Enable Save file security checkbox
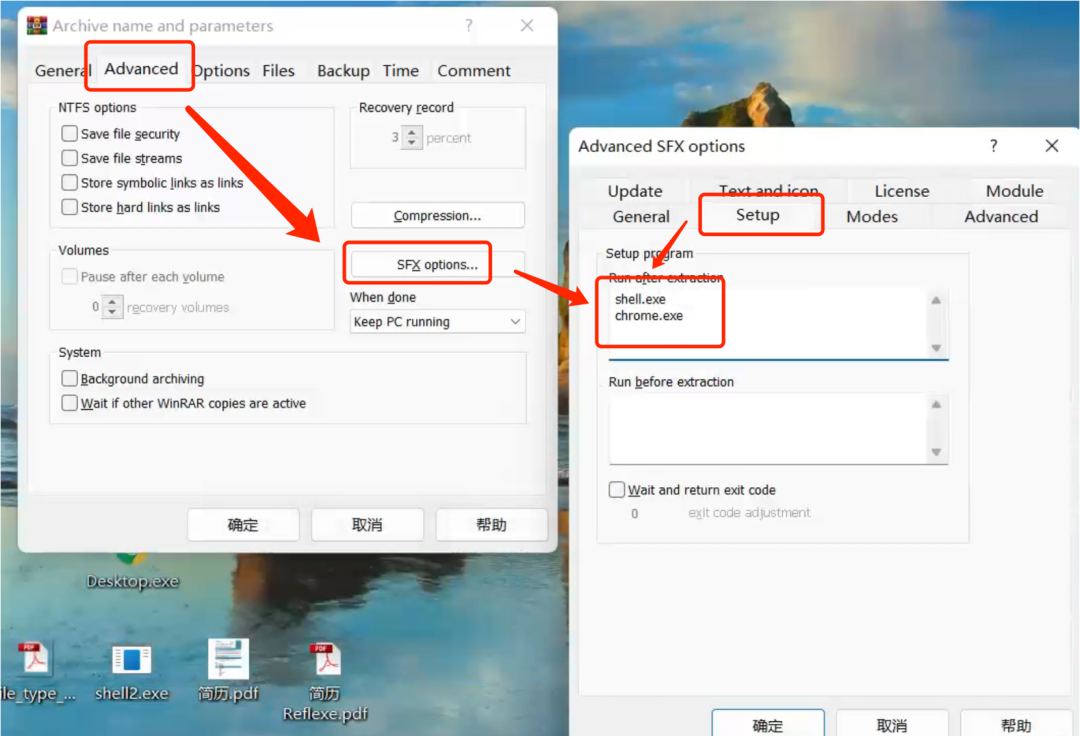Image resolution: width=1080 pixels, height=736 pixels. pyautogui.click(x=70, y=133)
